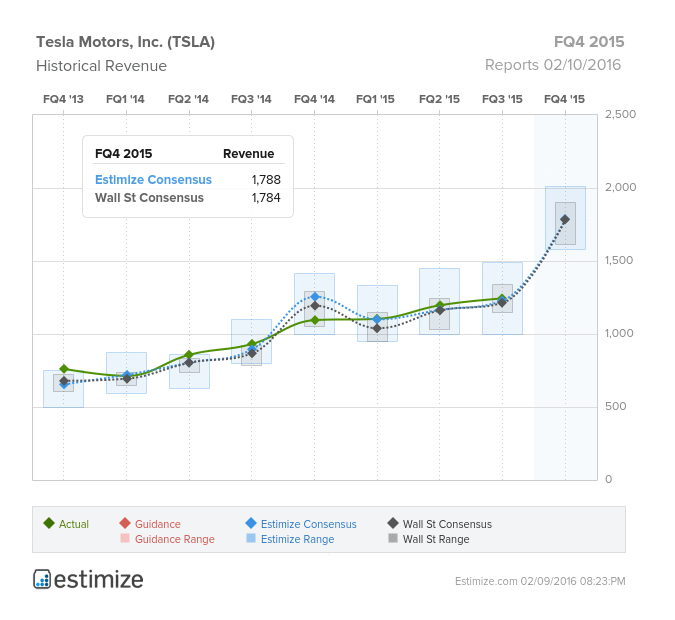
Task: Click the Reports 02/10/2016 text
Action: (553, 65)
